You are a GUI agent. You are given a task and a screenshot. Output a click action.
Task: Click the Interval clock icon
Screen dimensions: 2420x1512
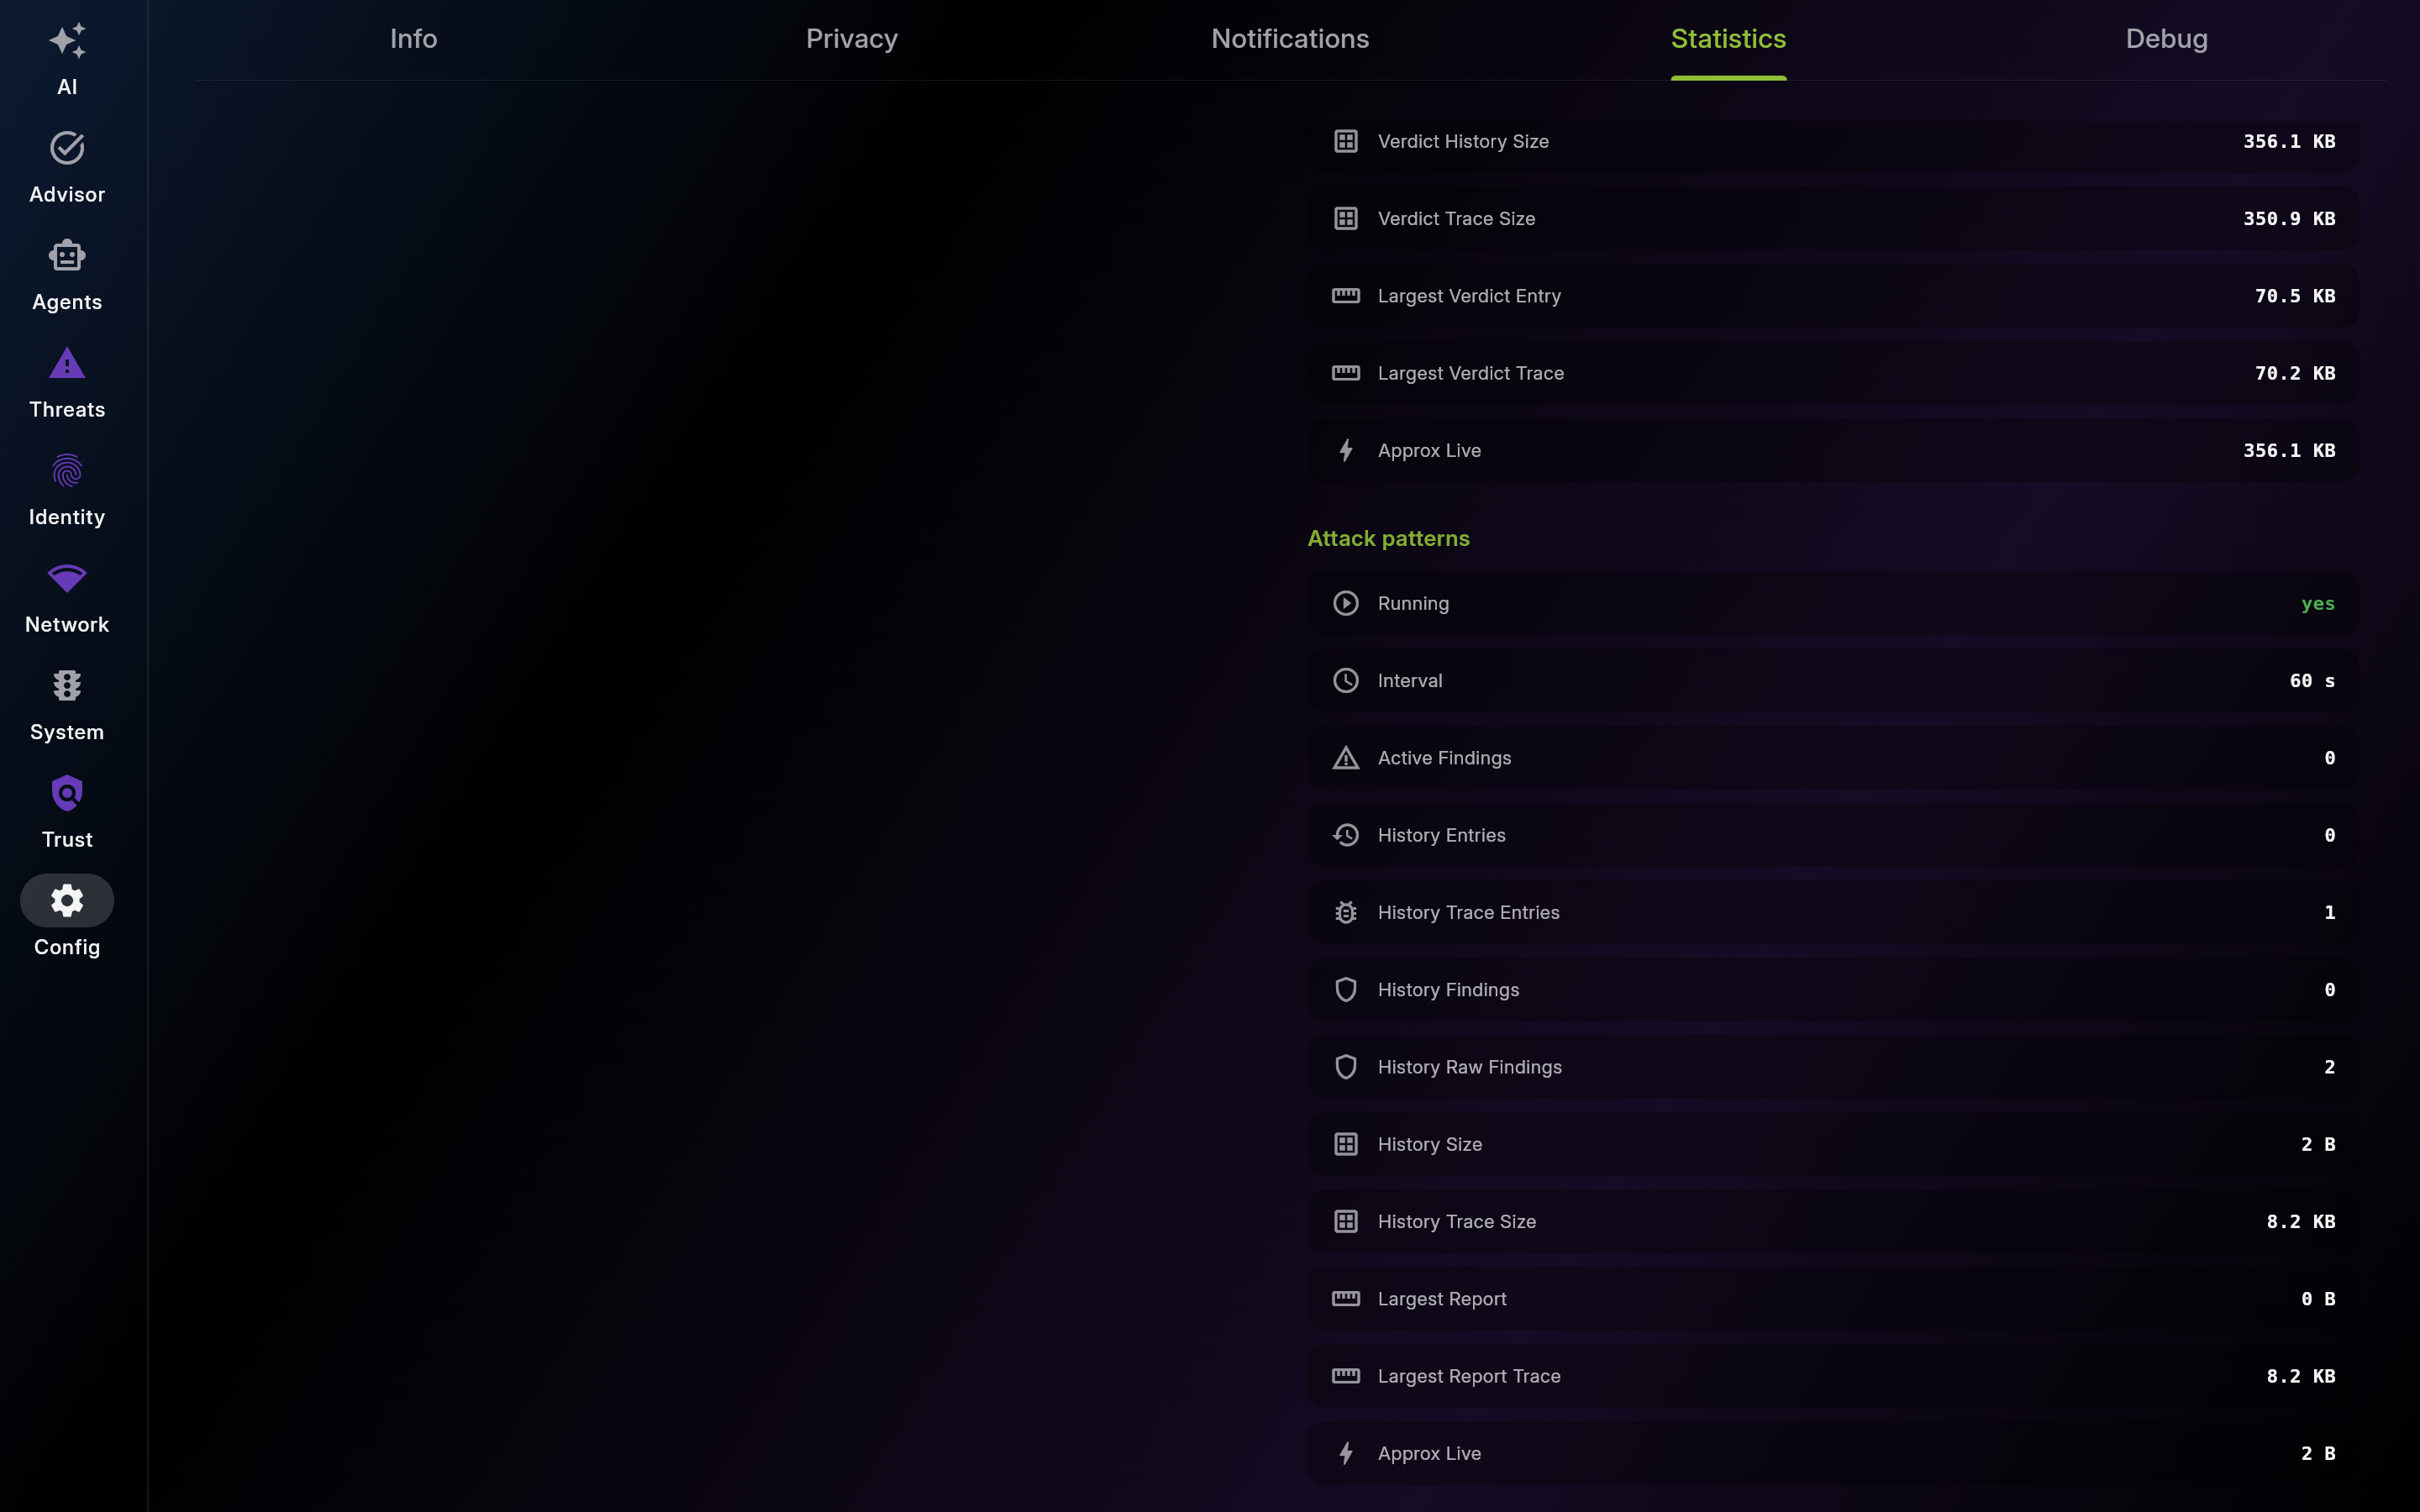tap(1346, 680)
